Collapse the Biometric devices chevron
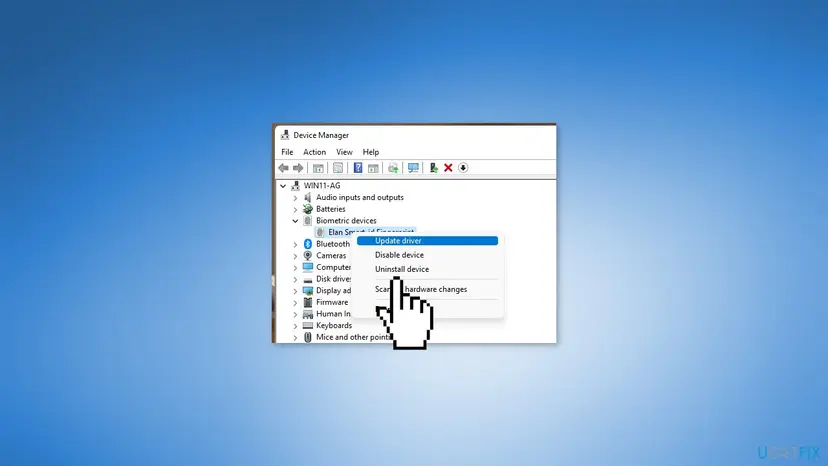 296,221
